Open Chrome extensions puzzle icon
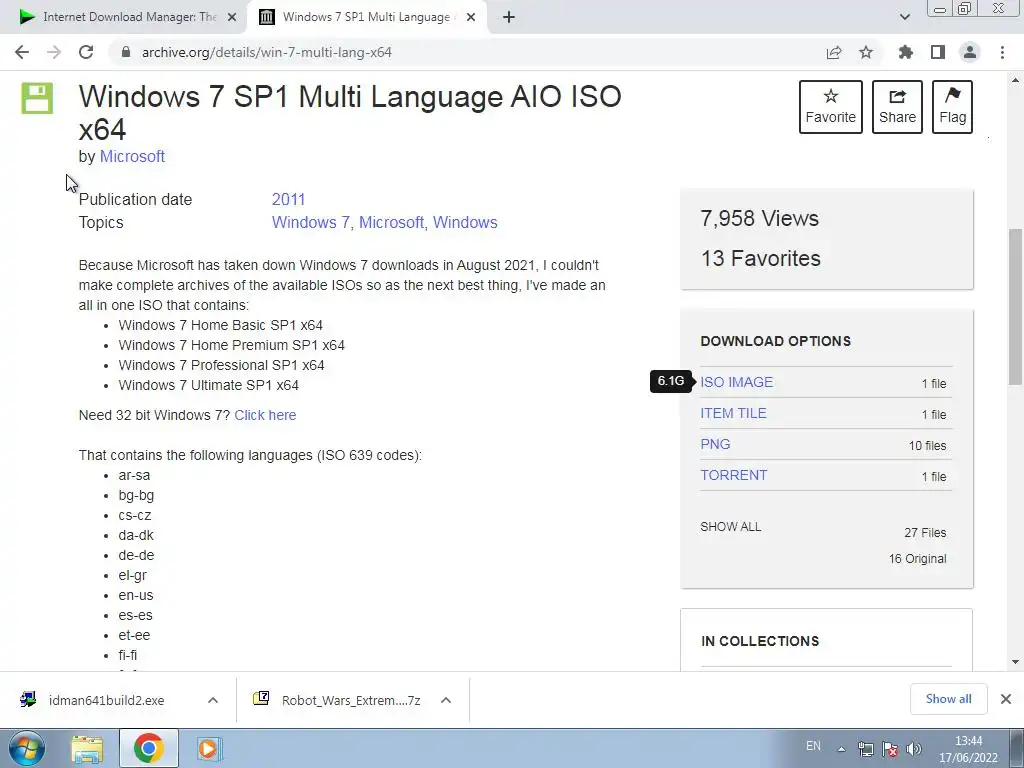This screenshot has height=768, width=1024. tap(906, 52)
